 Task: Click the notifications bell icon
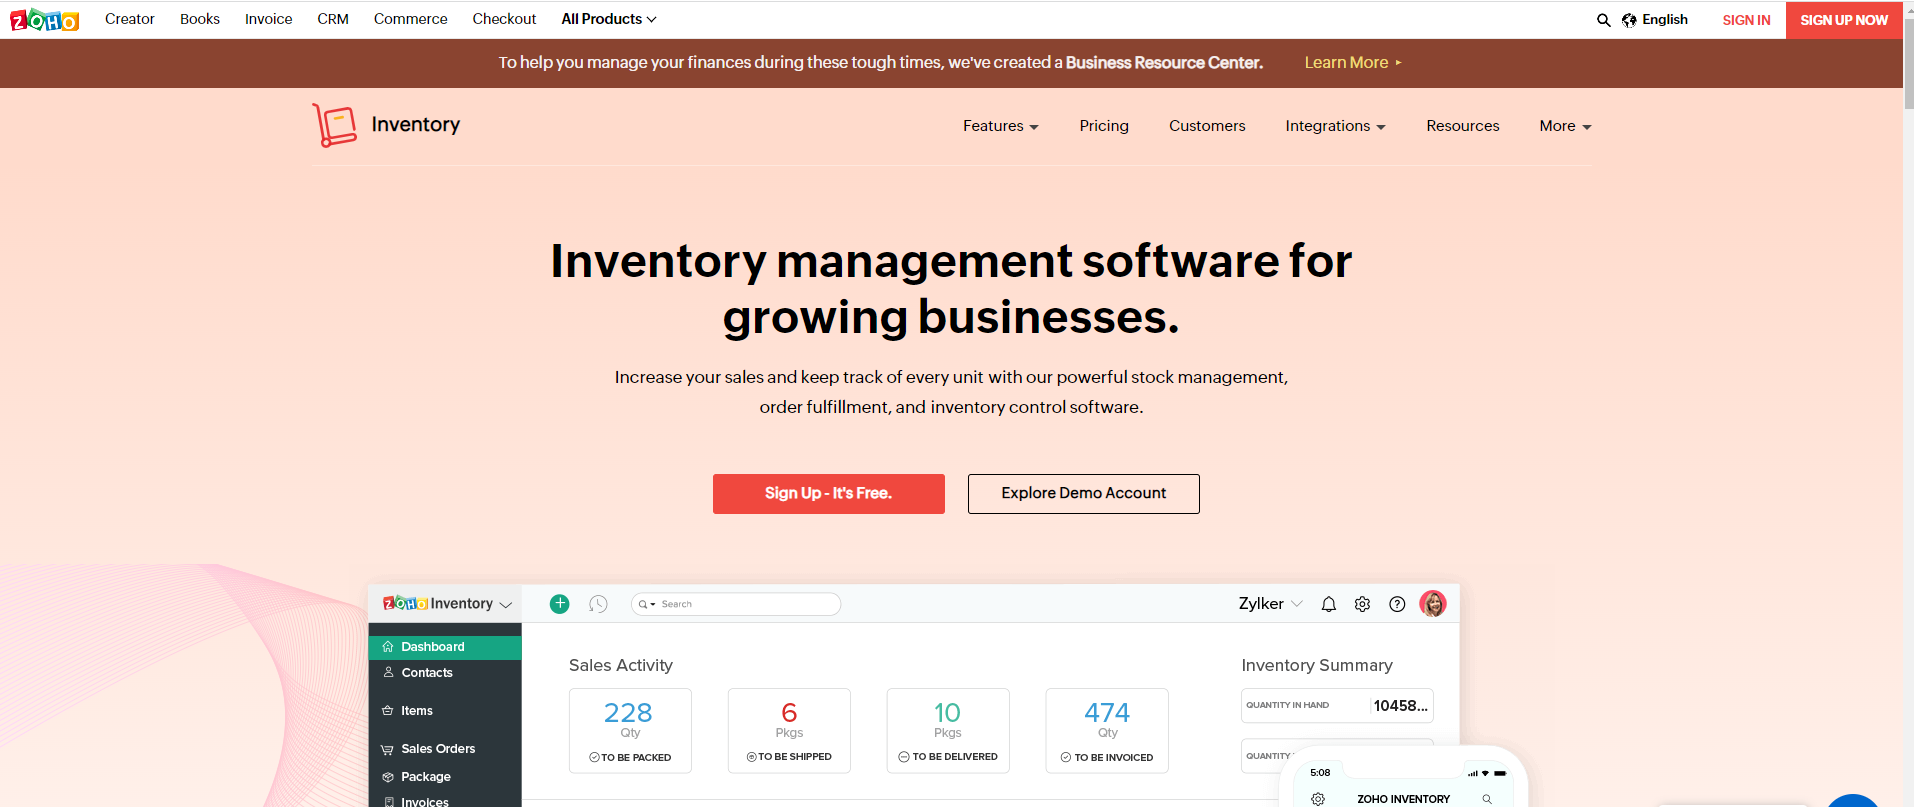point(1329,604)
